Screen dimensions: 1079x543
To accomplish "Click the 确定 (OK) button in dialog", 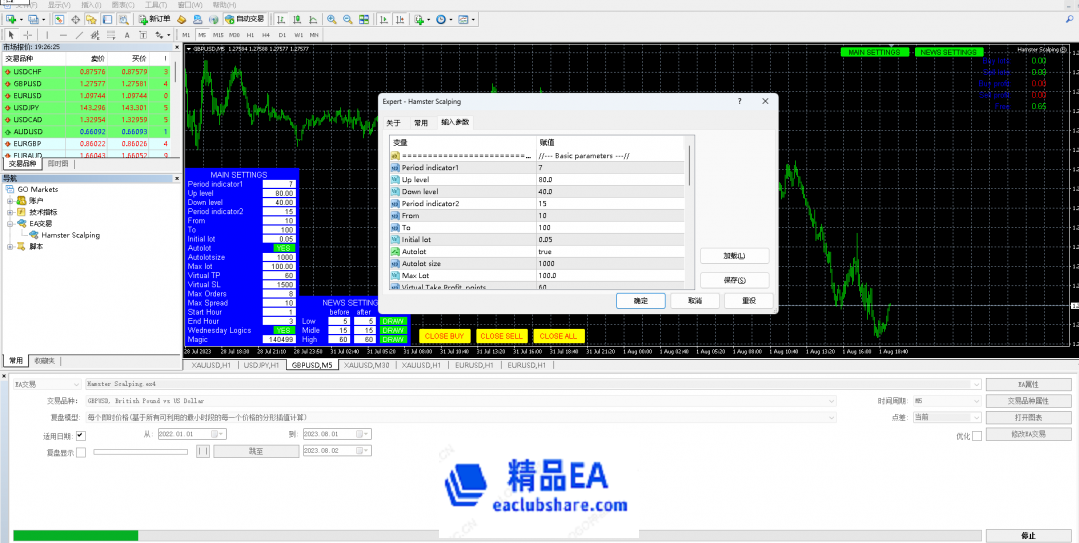I will click(x=641, y=301).
